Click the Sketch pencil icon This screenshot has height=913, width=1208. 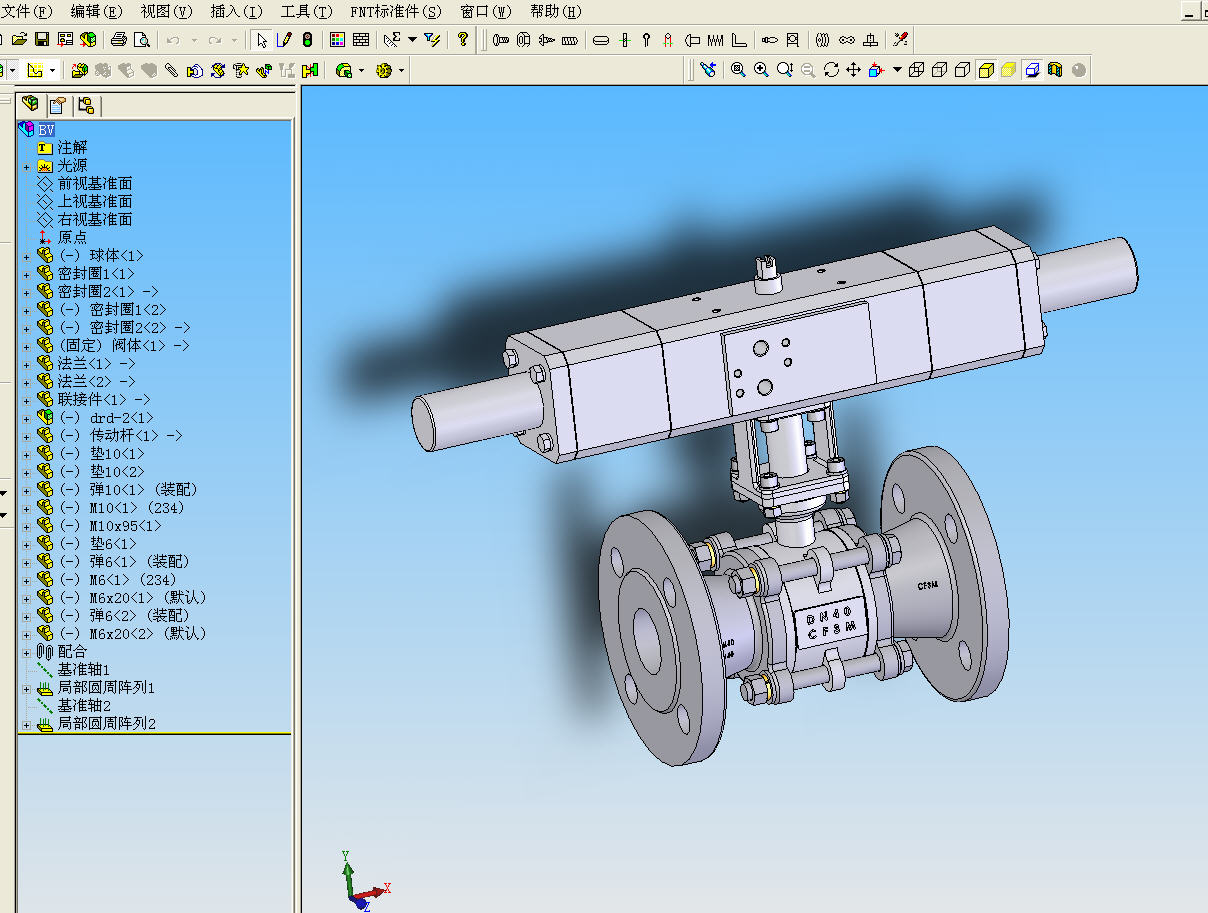(284, 40)
